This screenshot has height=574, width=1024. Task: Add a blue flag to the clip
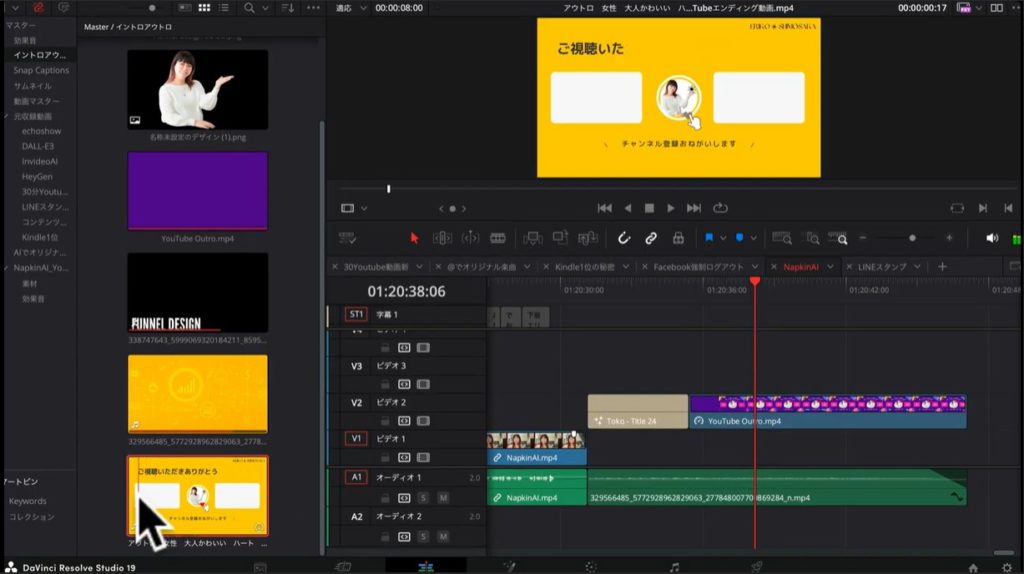[x=709, y=238]
